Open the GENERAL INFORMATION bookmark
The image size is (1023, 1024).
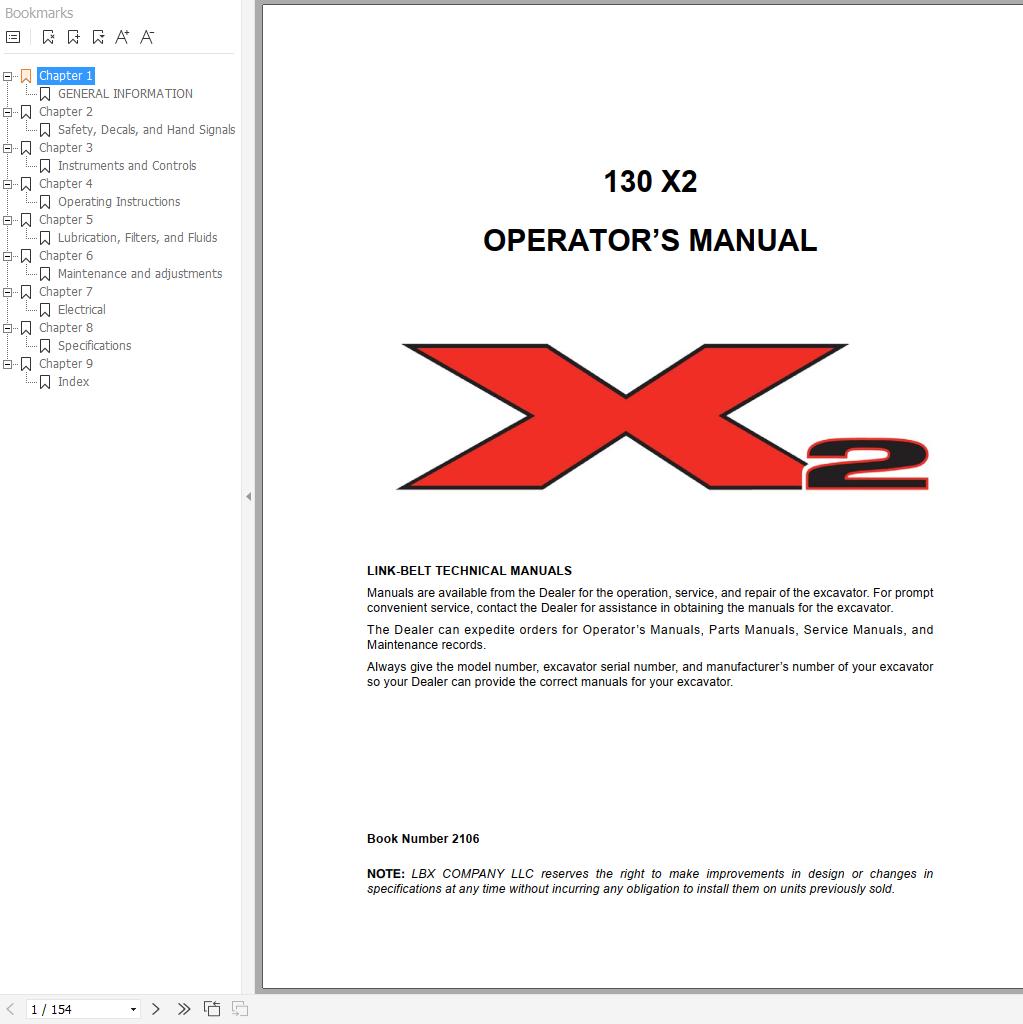tap(125, 94)
